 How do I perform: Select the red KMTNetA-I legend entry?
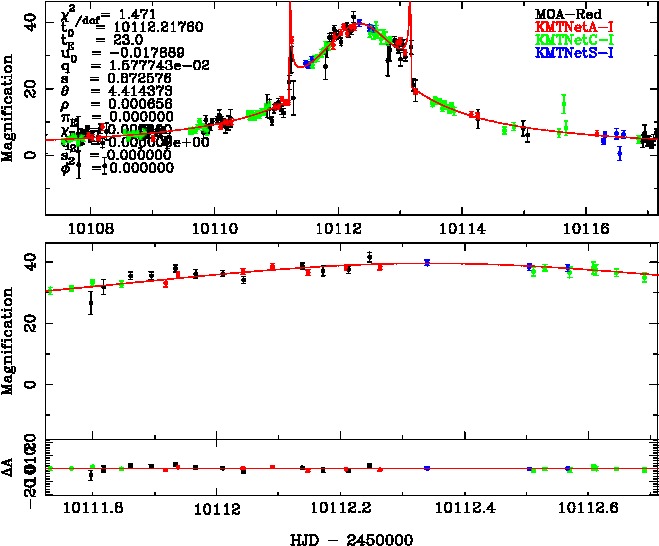point(574,24)
